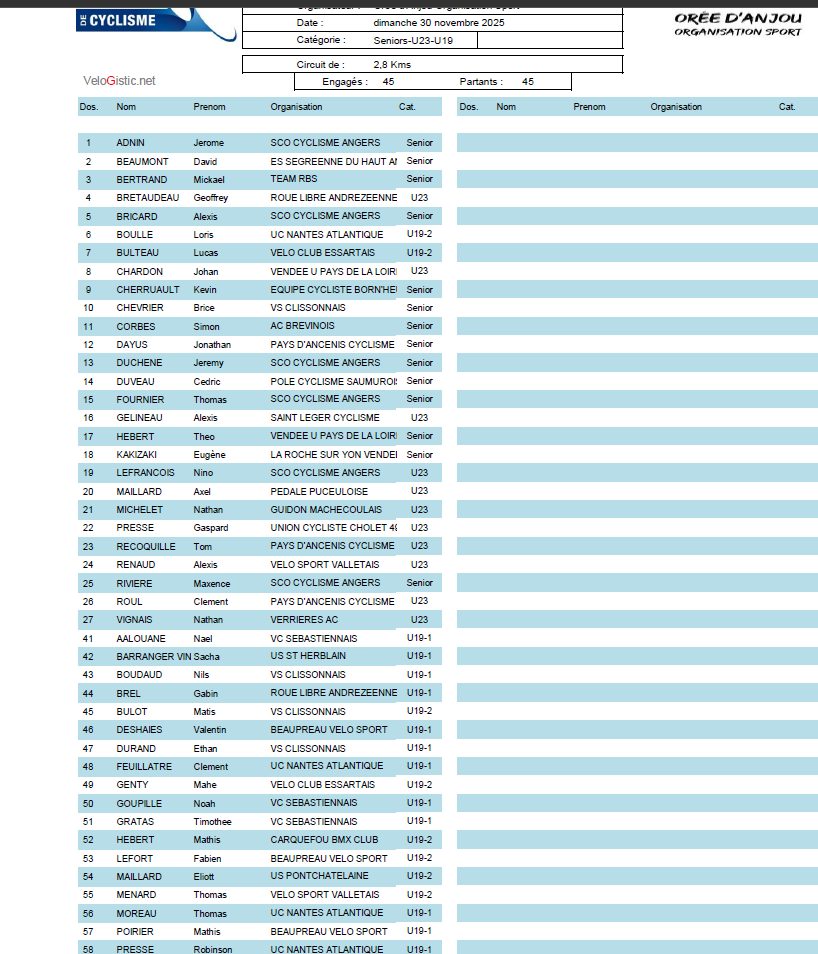The width and height of the screenshot is (818, 954).
Task: Click the Nom header in left table
Action: [x=126, y=107]
